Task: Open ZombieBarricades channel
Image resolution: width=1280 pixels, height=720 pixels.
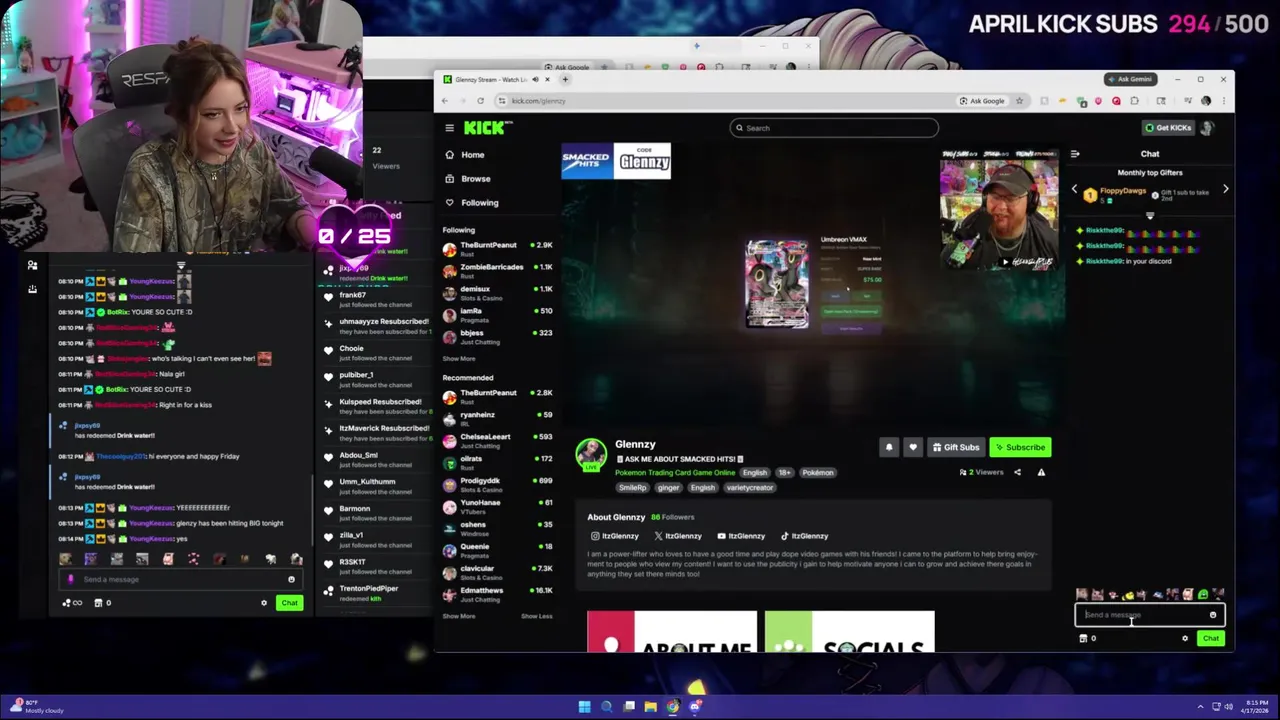Action: (497, 270)
